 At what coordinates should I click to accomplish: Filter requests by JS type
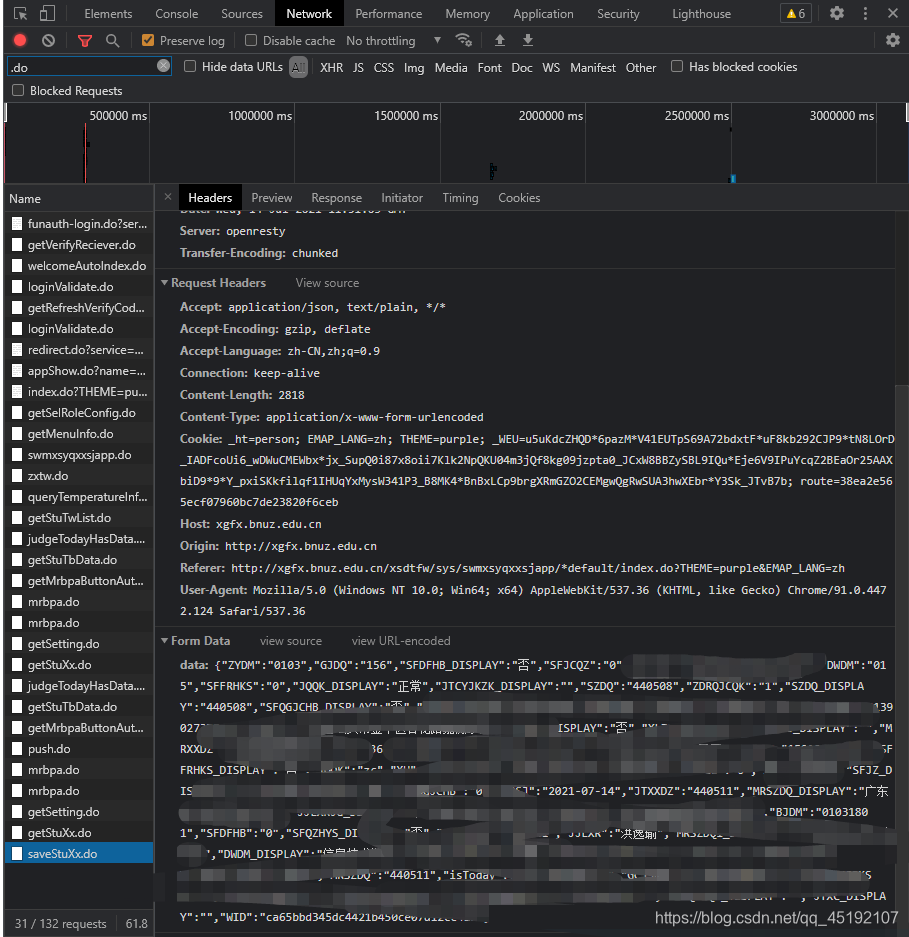pyautogui.click(x=358, y=68)
